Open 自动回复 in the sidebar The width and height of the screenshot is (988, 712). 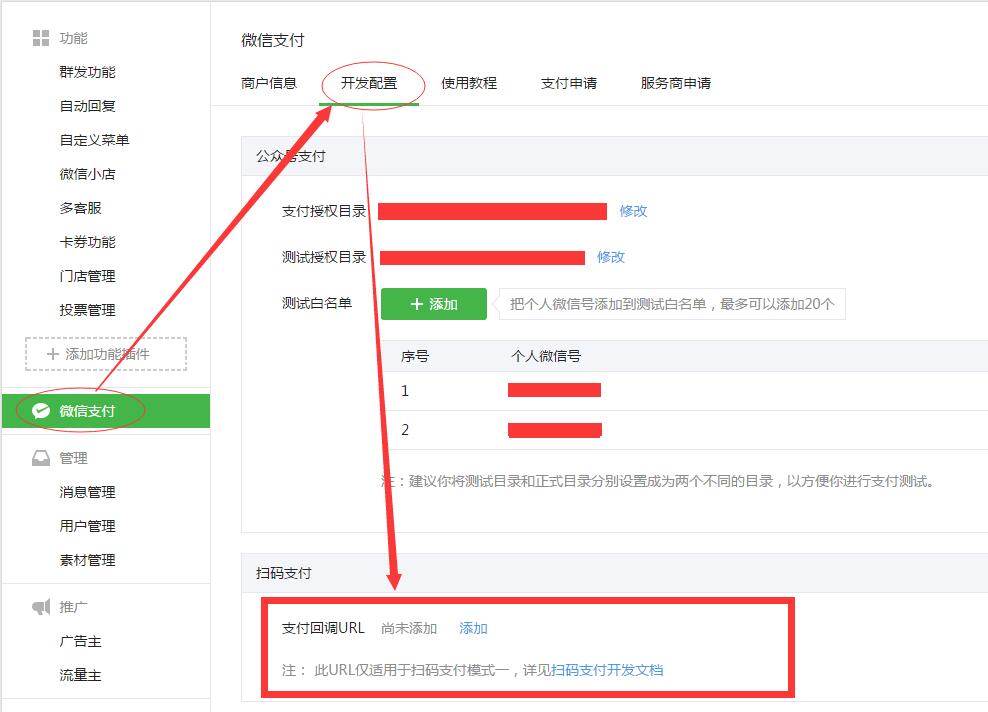point(88,106)
